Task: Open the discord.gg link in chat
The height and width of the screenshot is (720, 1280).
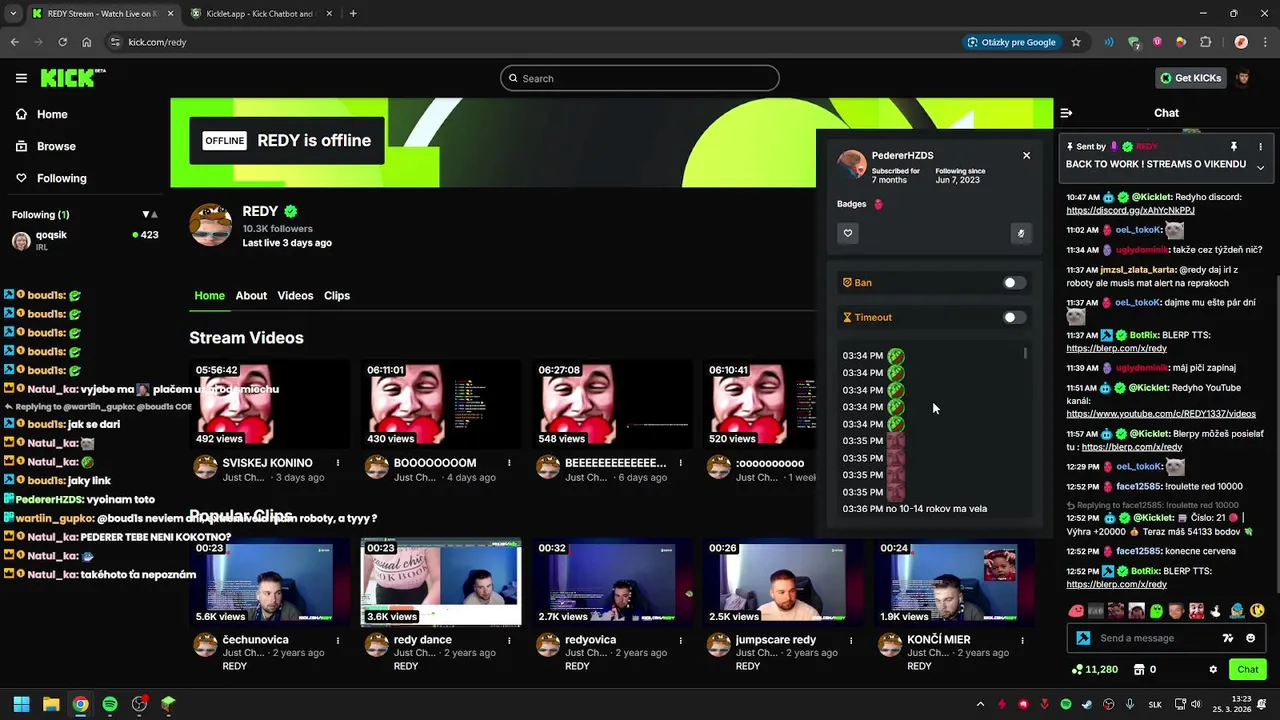Action: (1130, 211)
